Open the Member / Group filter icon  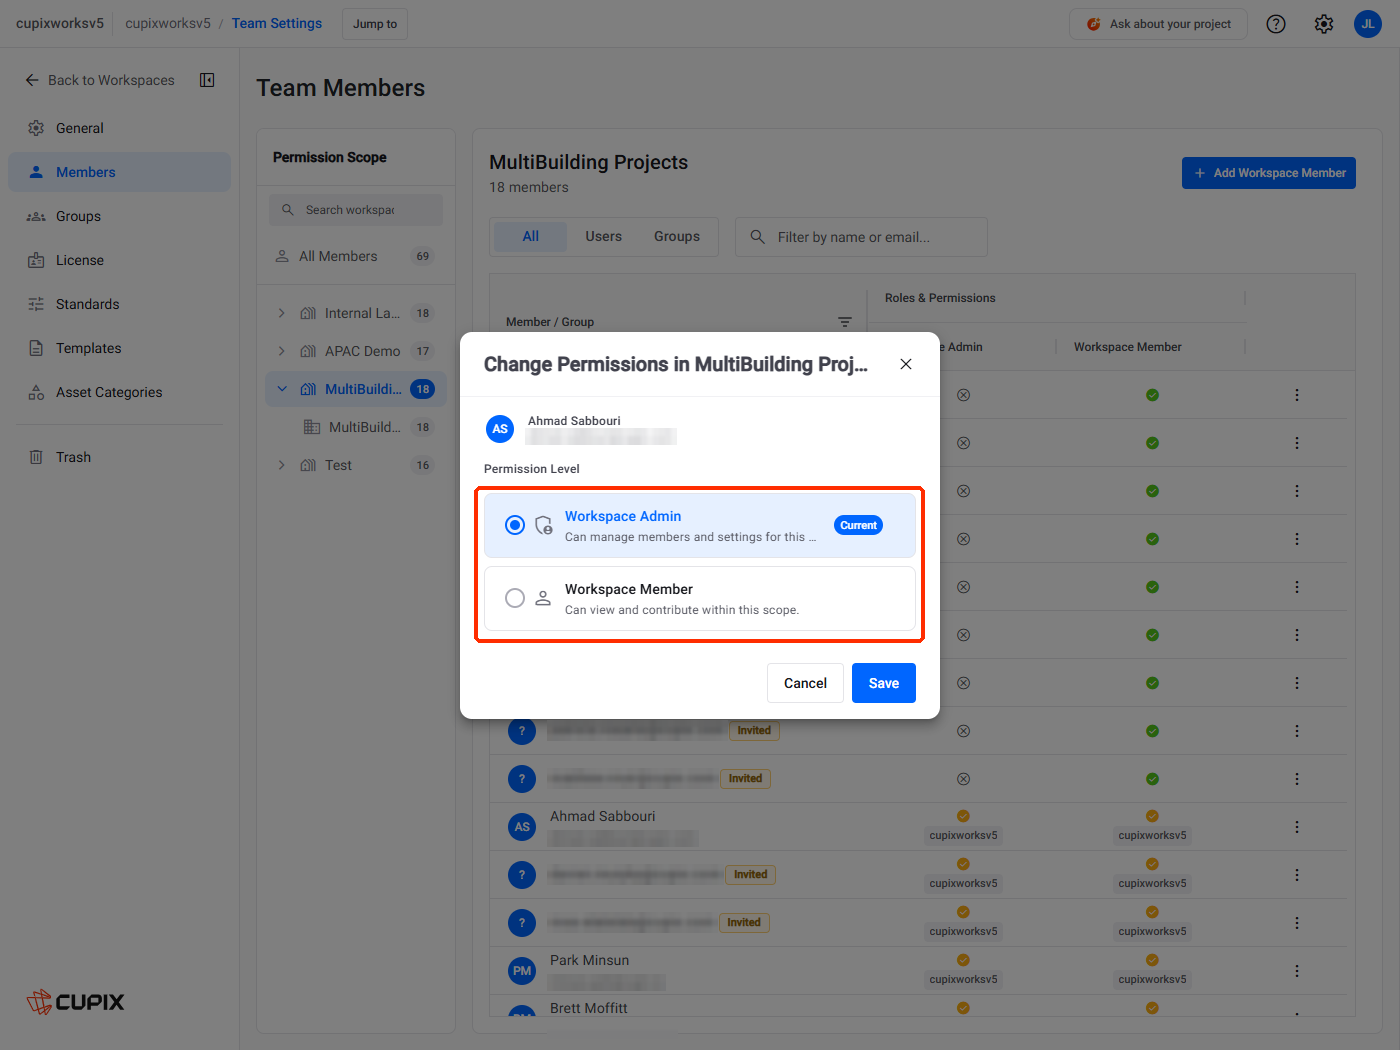[845, 322]
